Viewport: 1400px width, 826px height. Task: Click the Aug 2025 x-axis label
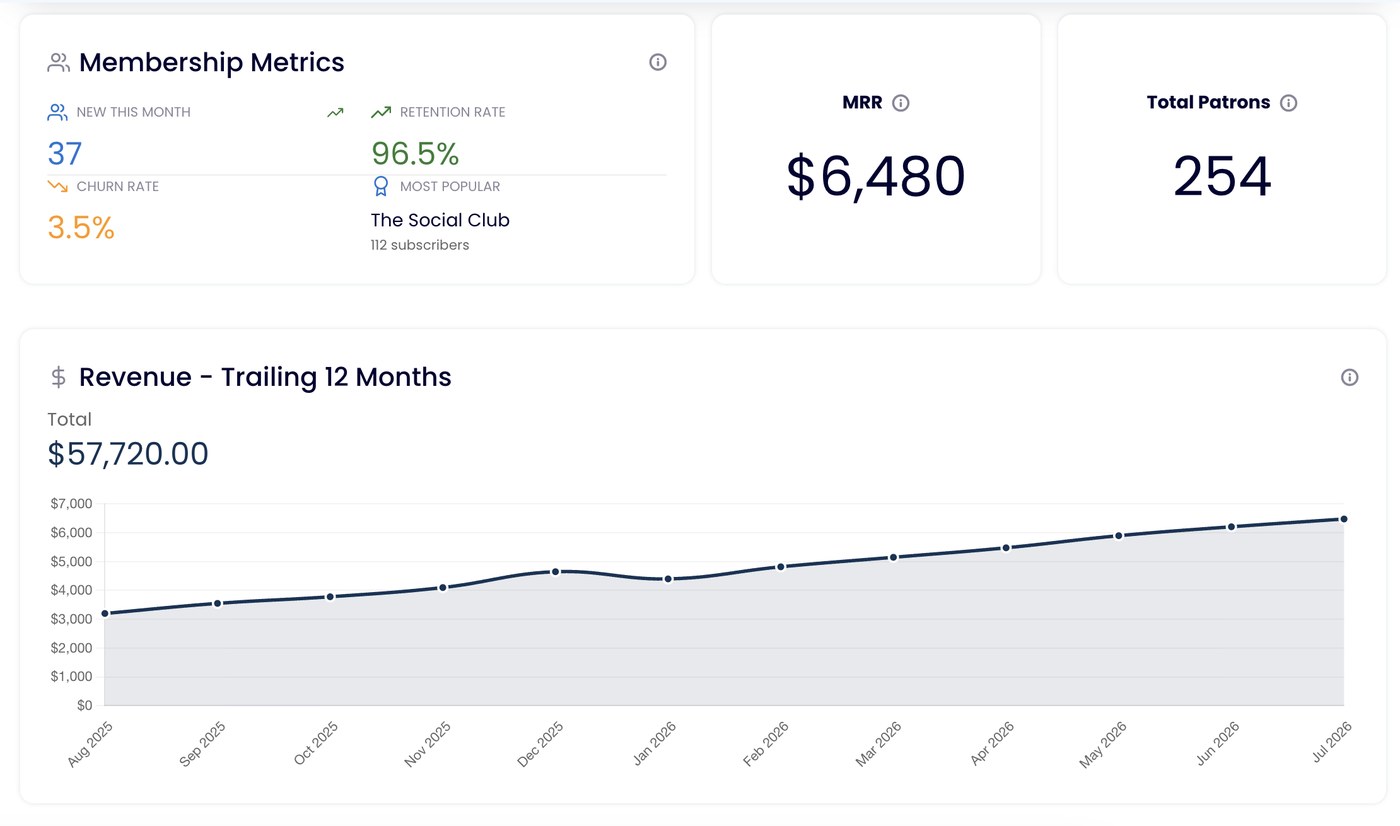[90, 744]
